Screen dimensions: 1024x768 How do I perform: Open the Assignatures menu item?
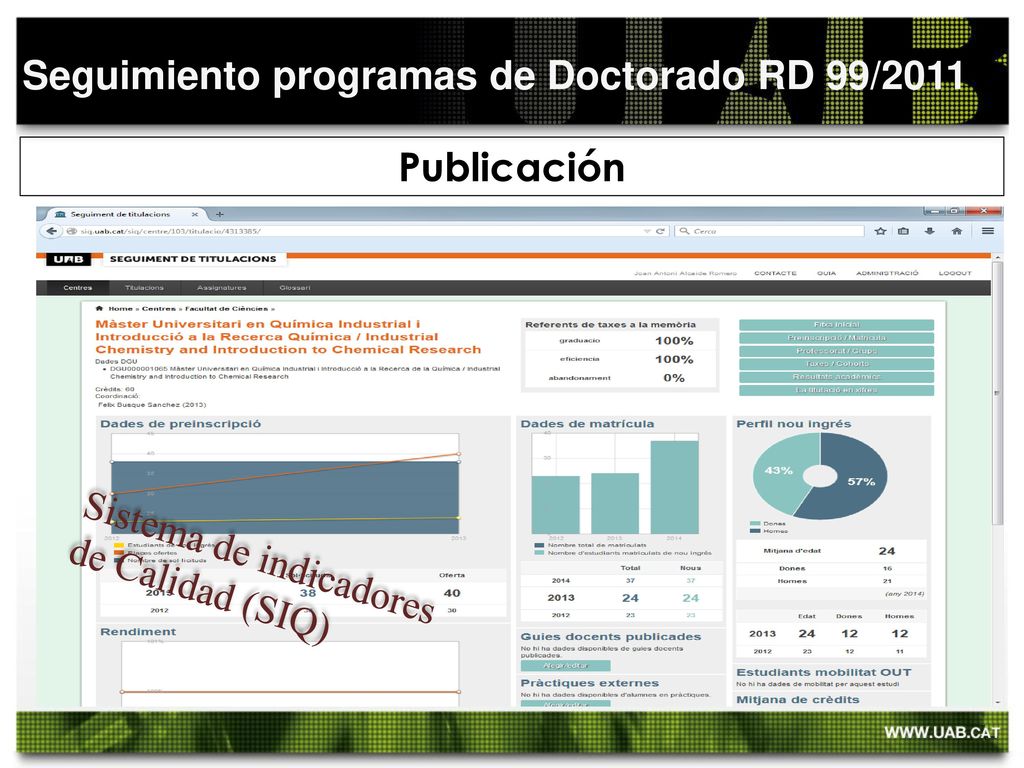[221, 288]
